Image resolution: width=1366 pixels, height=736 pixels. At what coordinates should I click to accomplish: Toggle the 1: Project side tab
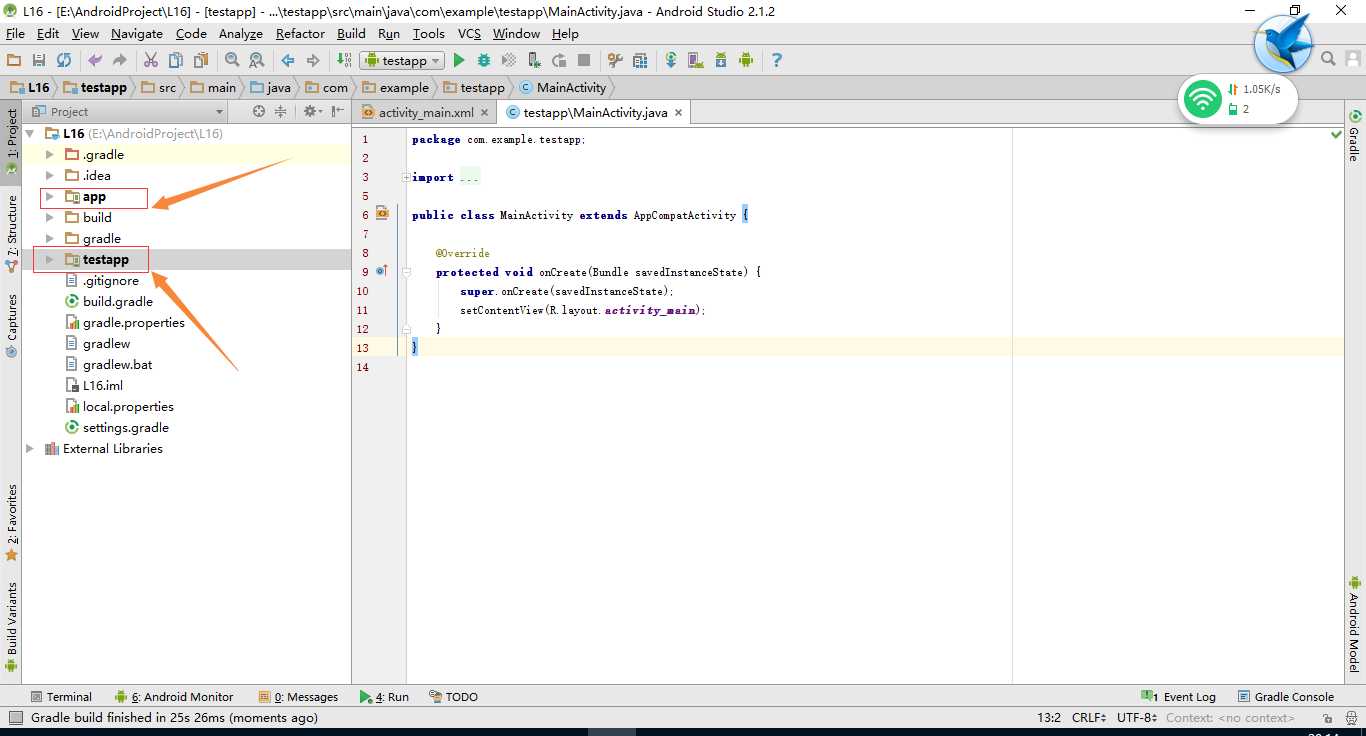tap(11, 141)
